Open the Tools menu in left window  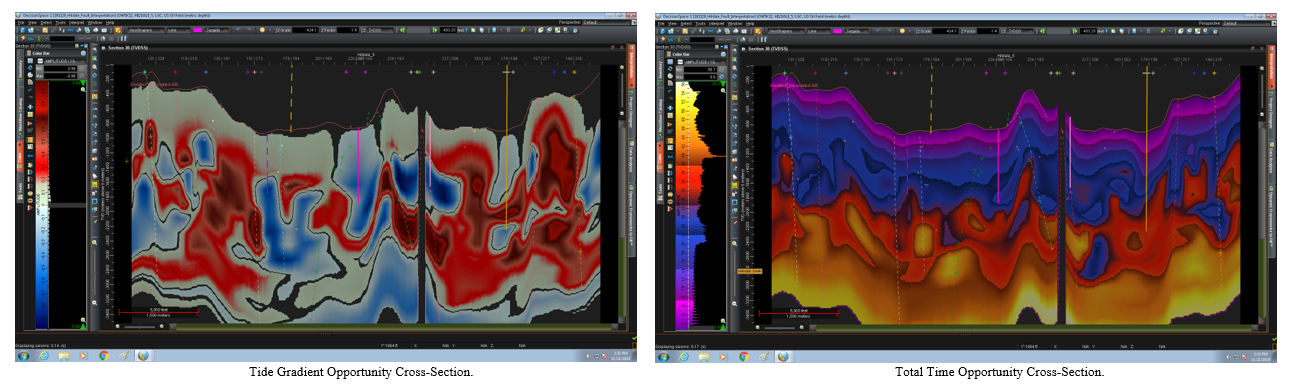click(60, 22)
